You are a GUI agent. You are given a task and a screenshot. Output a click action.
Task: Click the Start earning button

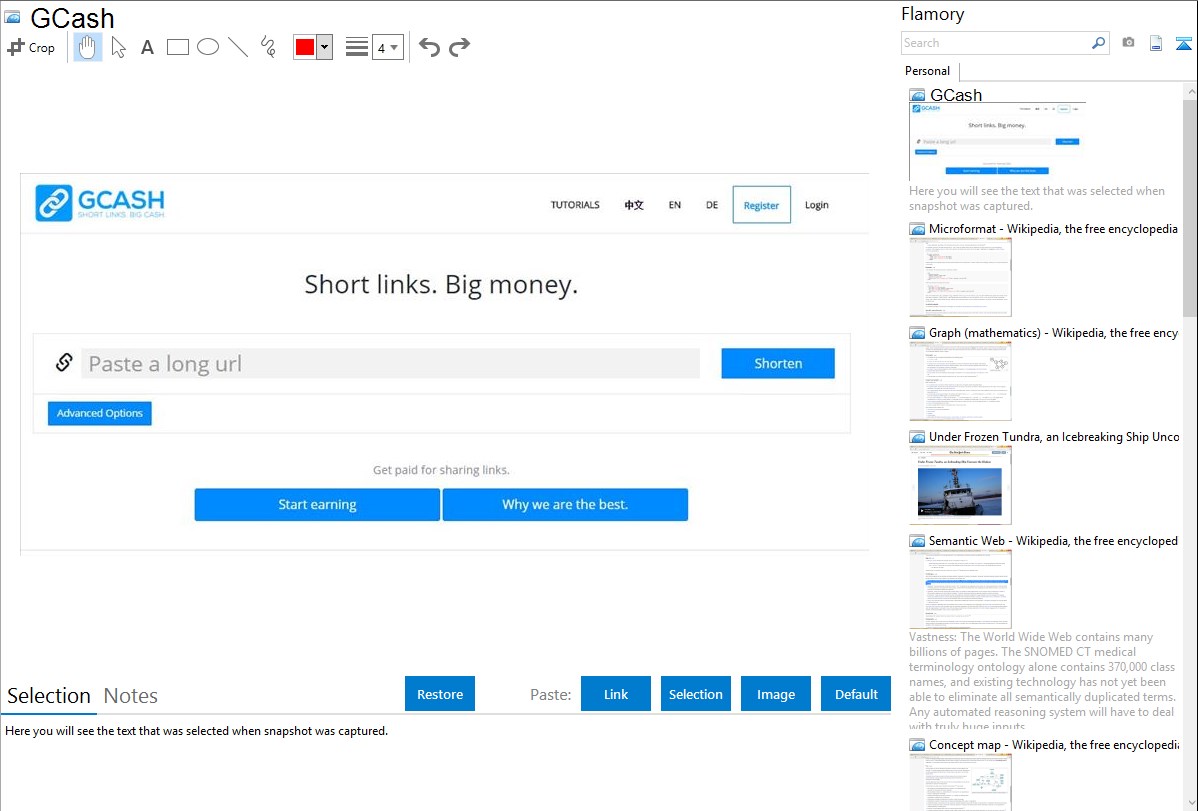[317, 504]
